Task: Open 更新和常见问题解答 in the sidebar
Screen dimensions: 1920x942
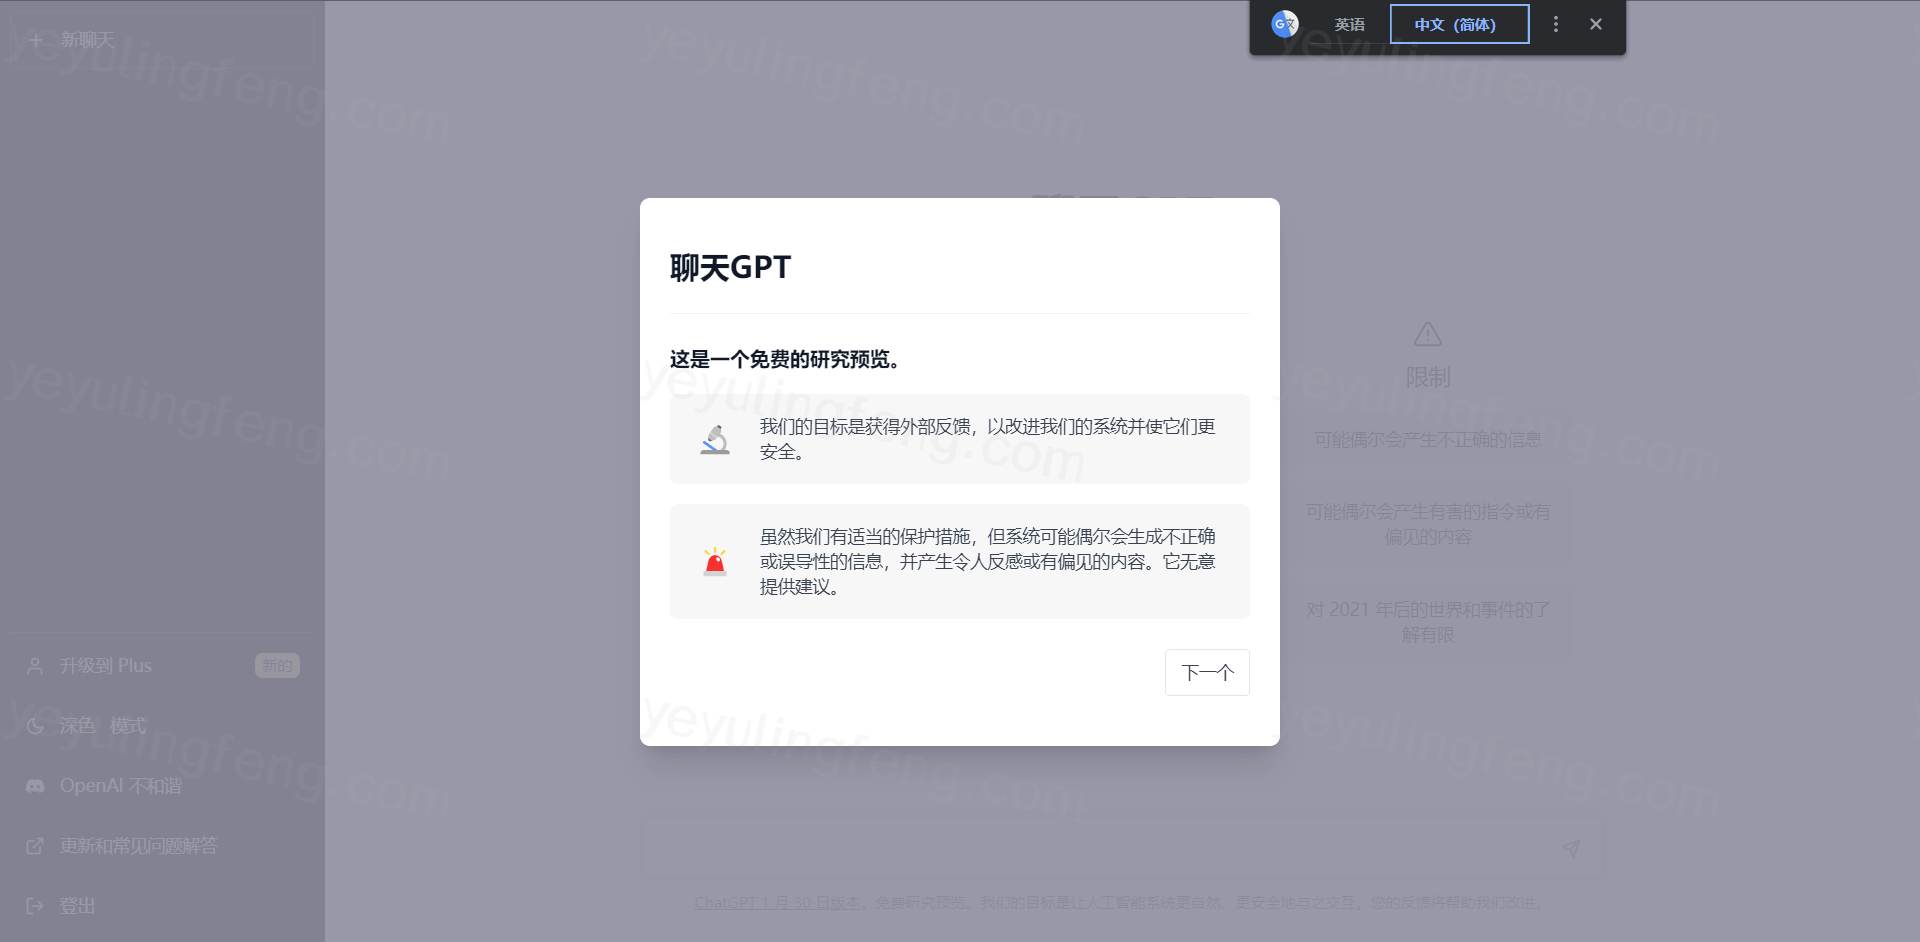Action: pyautogui.click(x=163, y=846)
